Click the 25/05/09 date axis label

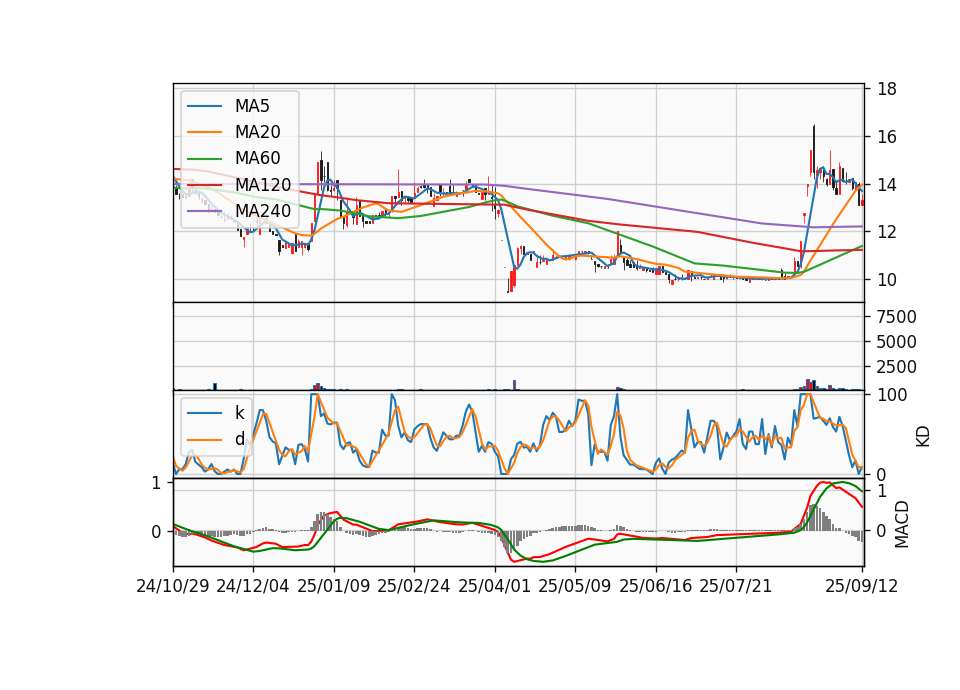[575, 586]
